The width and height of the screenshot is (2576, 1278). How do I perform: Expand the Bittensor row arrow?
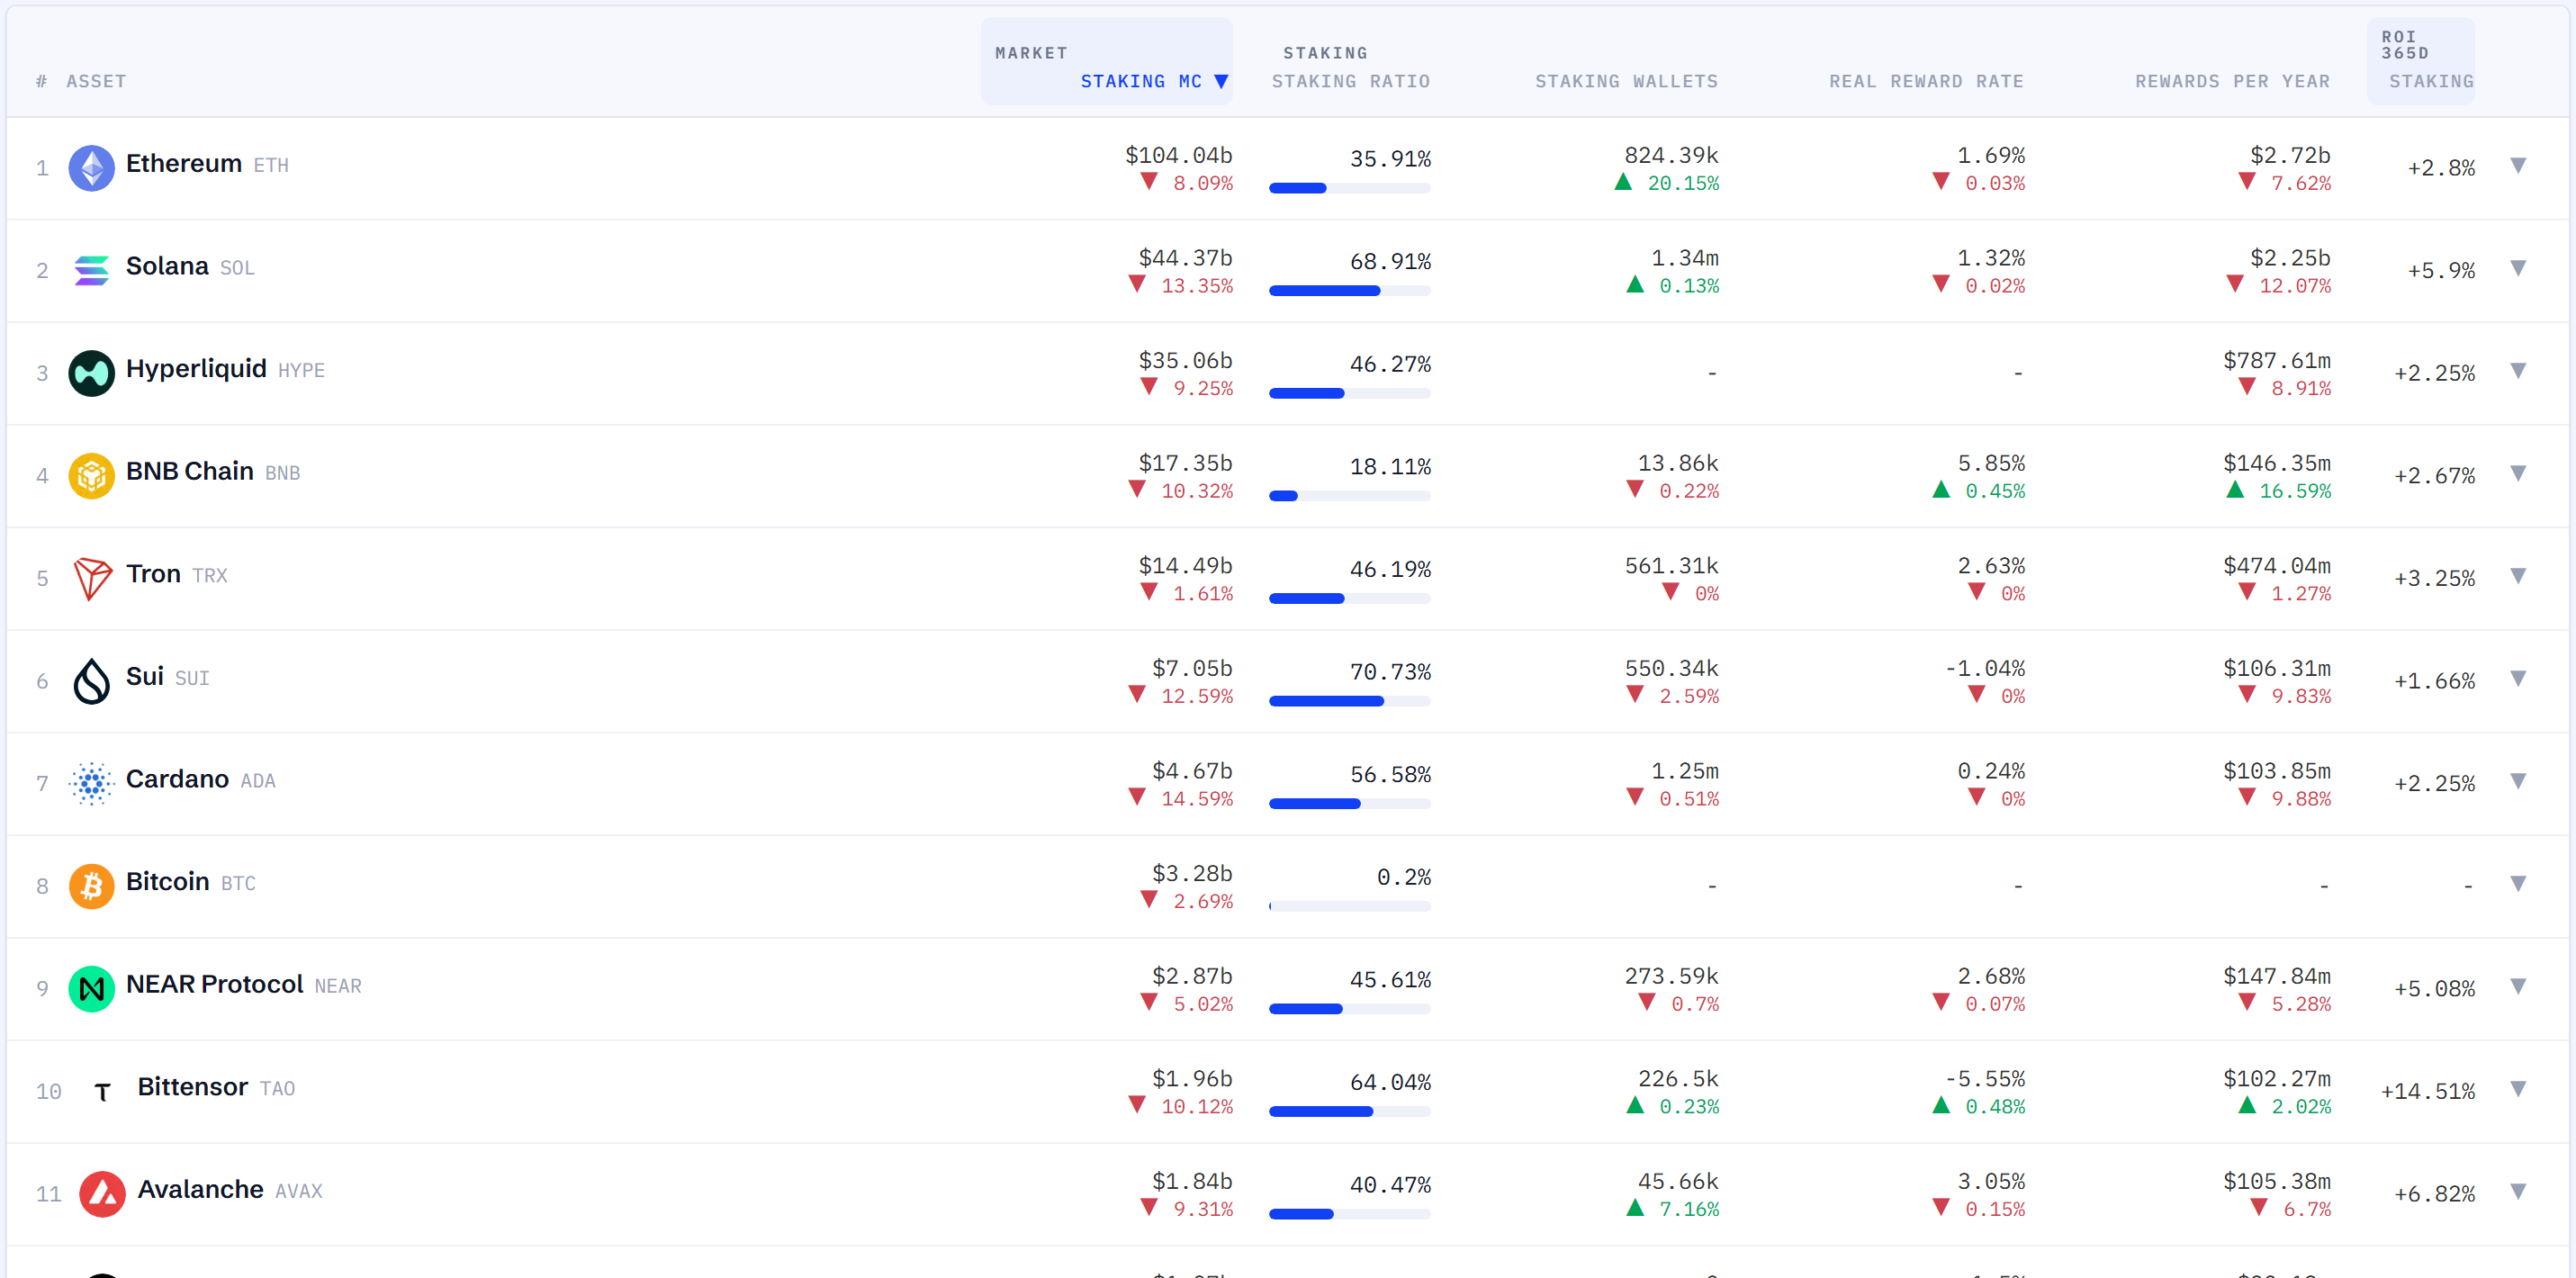click(2518, 1089)
